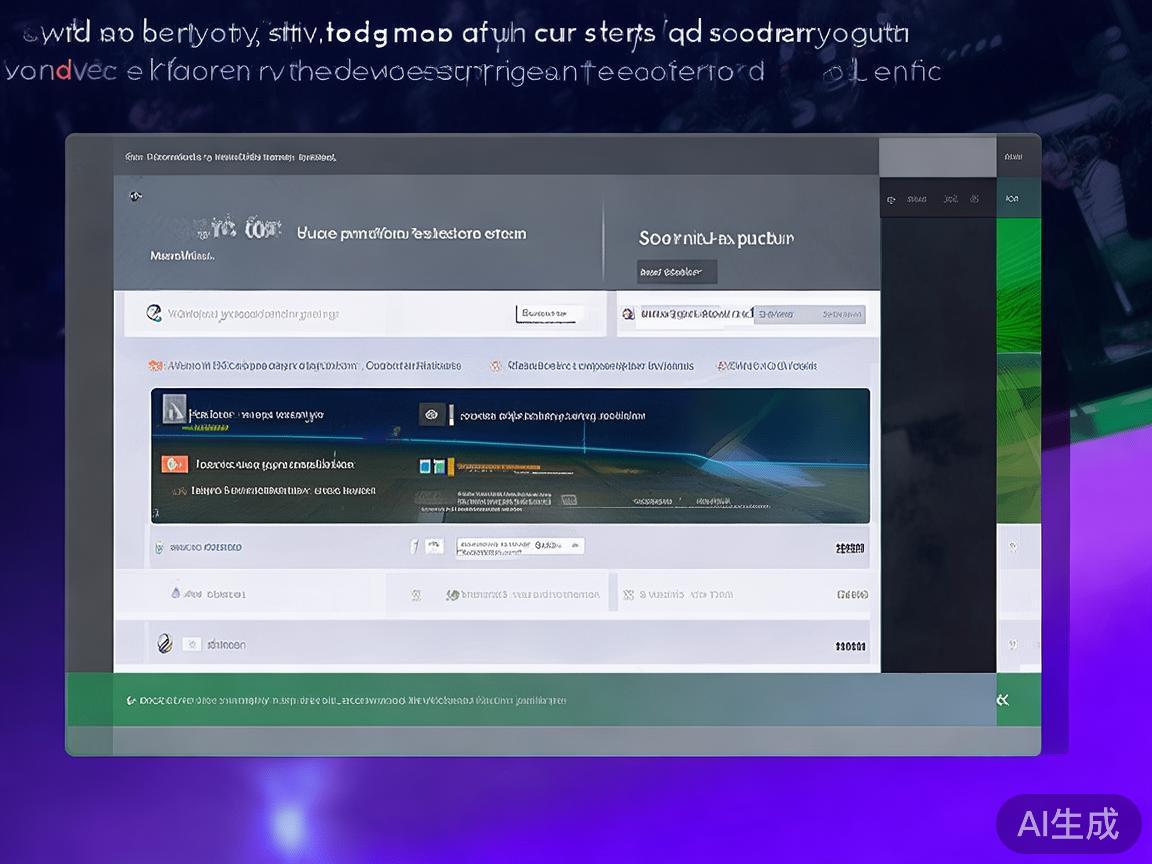Click the tab at the window's top-right corner

(x=1012, y=157)
